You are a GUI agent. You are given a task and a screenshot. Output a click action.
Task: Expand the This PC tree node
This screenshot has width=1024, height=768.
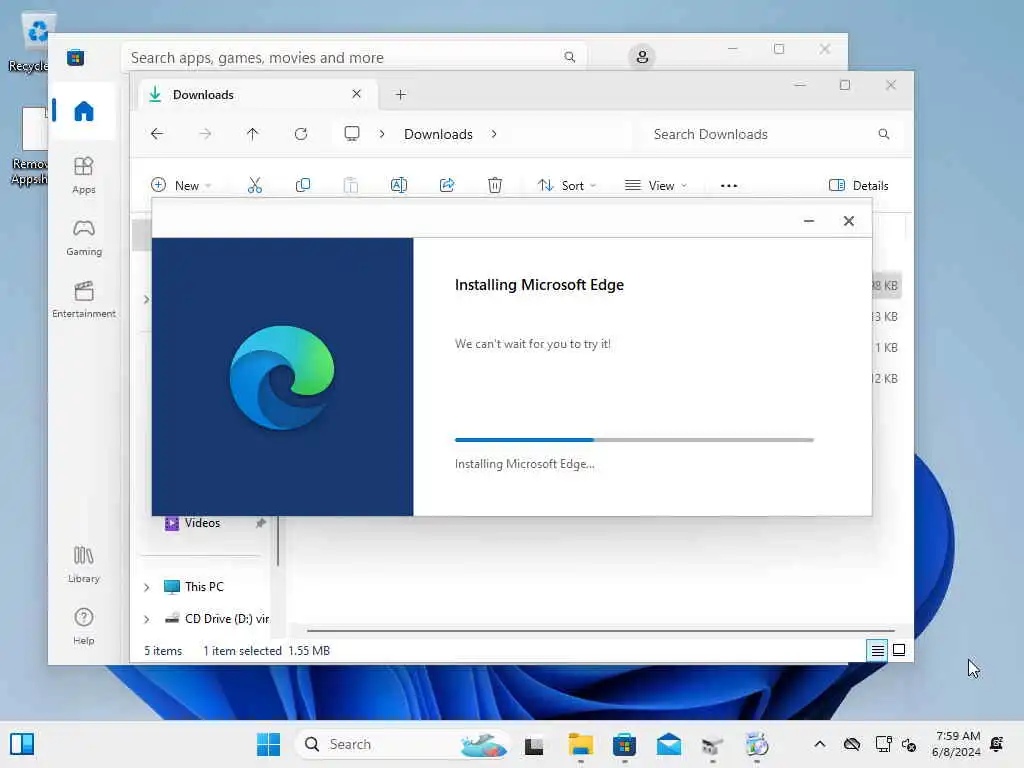[x=146, y=587]
